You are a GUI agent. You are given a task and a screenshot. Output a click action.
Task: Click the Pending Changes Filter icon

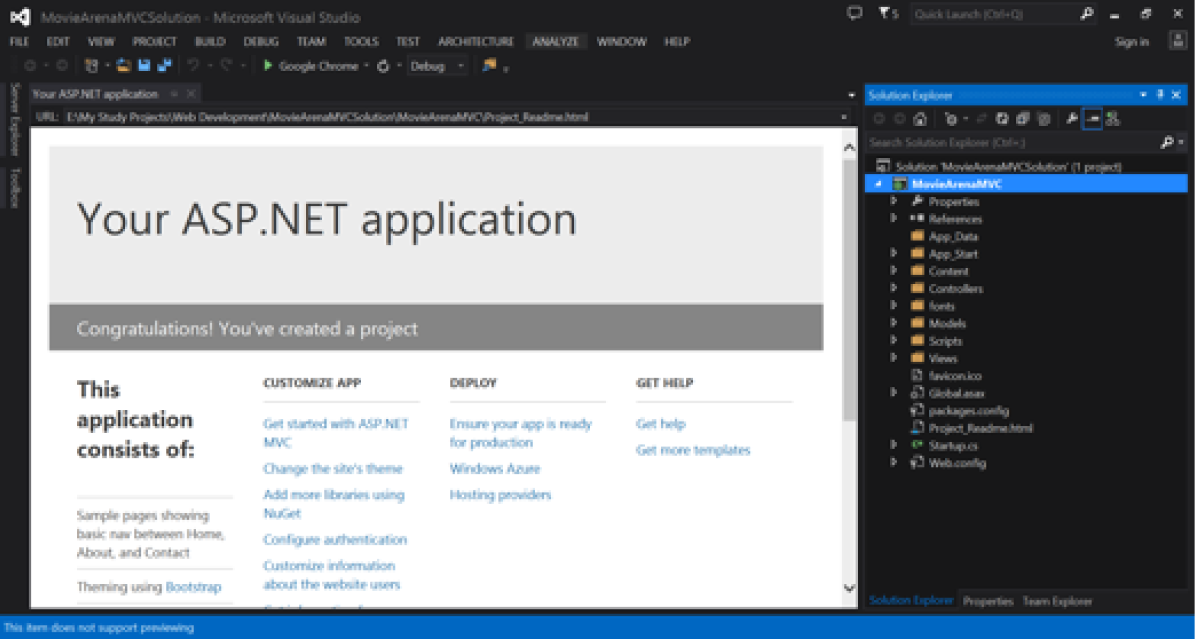[950, 119]
